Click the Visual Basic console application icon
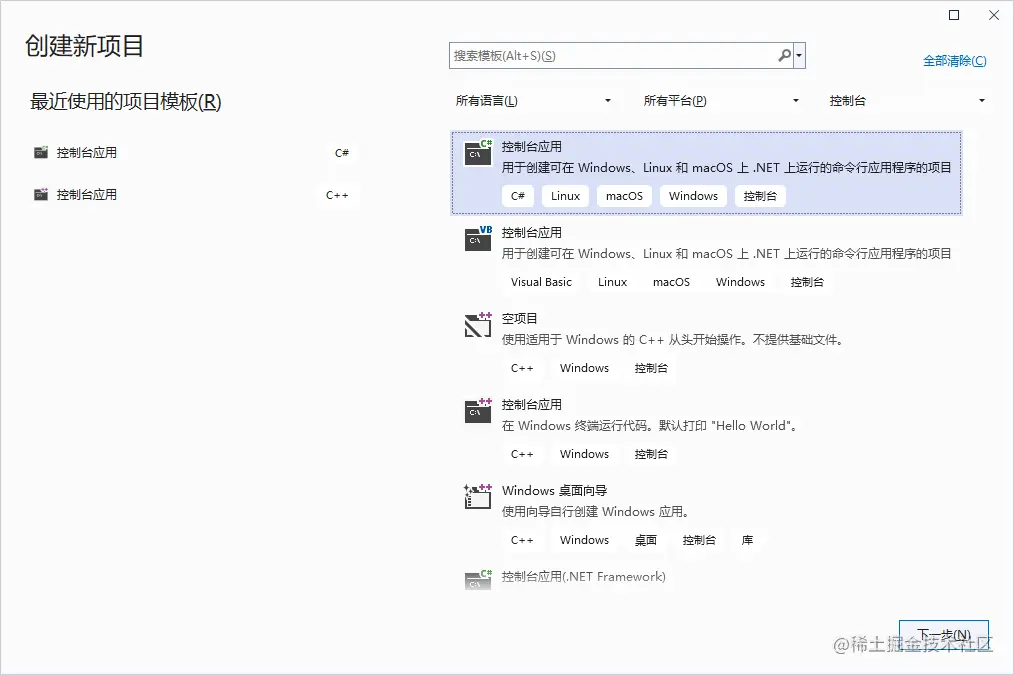 (x=477, y=239)
